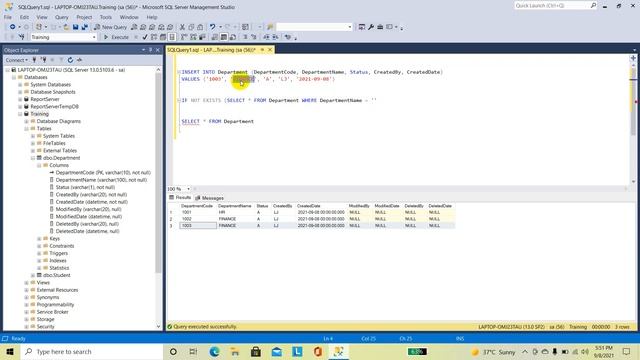Click the Refresh icon in Object Explorer
640x360 pixels.
pyautogui.click(x=70, y=60)
